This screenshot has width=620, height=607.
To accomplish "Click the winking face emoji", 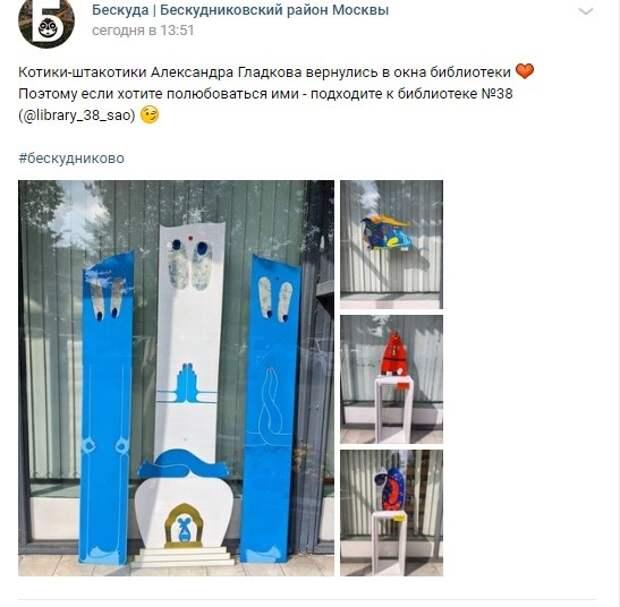I will coord(150,115).
